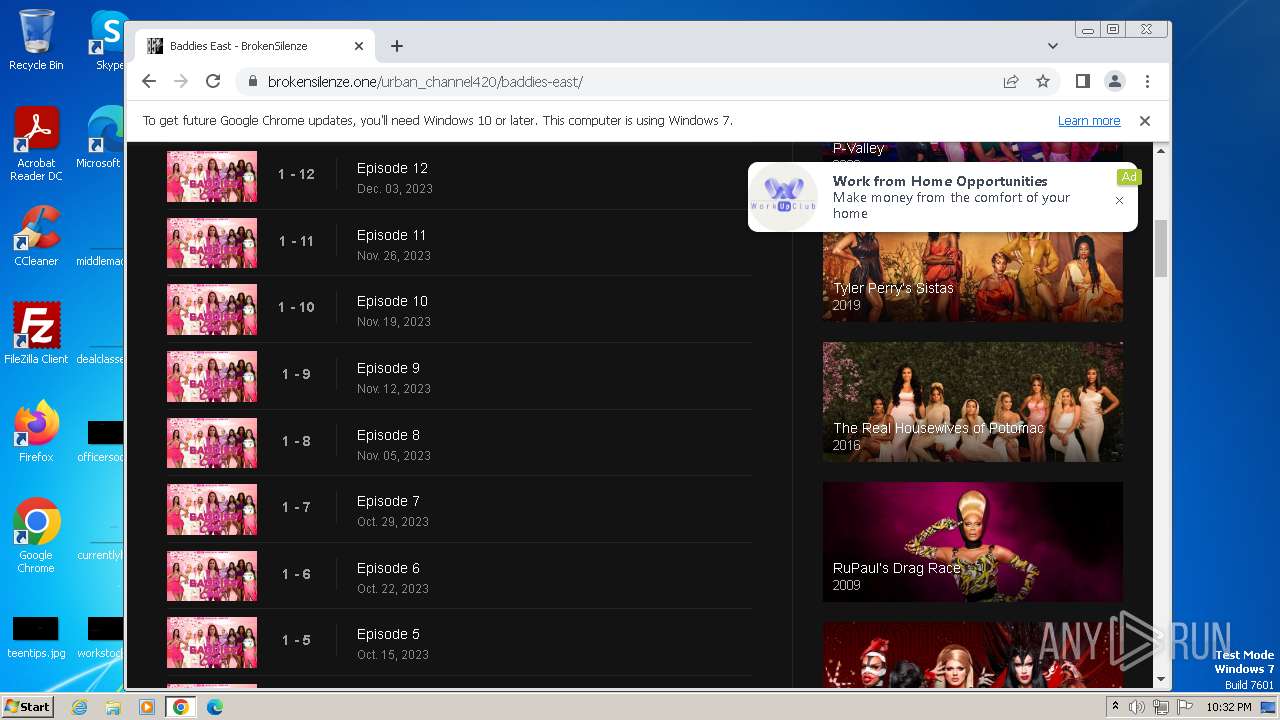Open a new browser tab

[x=397, y=46]
